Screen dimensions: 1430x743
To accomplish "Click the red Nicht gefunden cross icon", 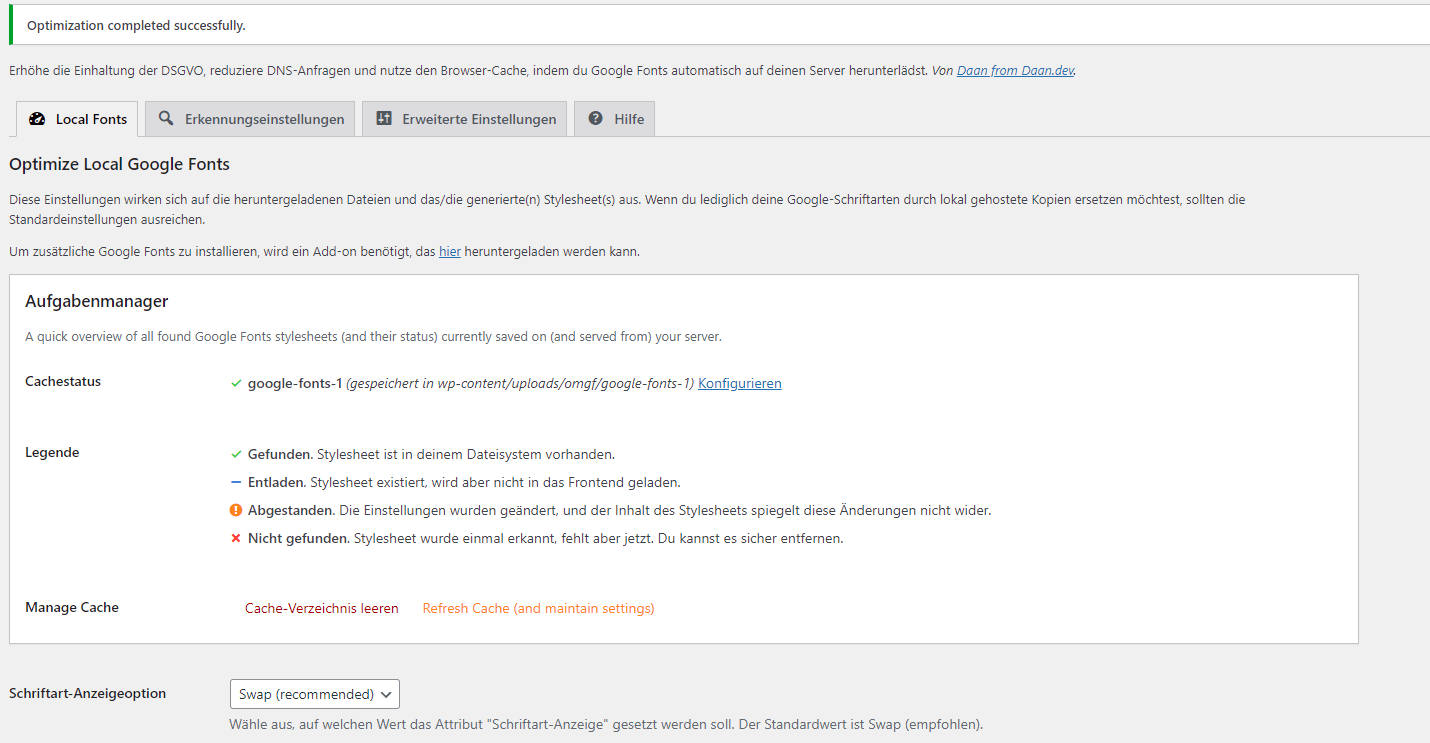I will click(236, 538).
